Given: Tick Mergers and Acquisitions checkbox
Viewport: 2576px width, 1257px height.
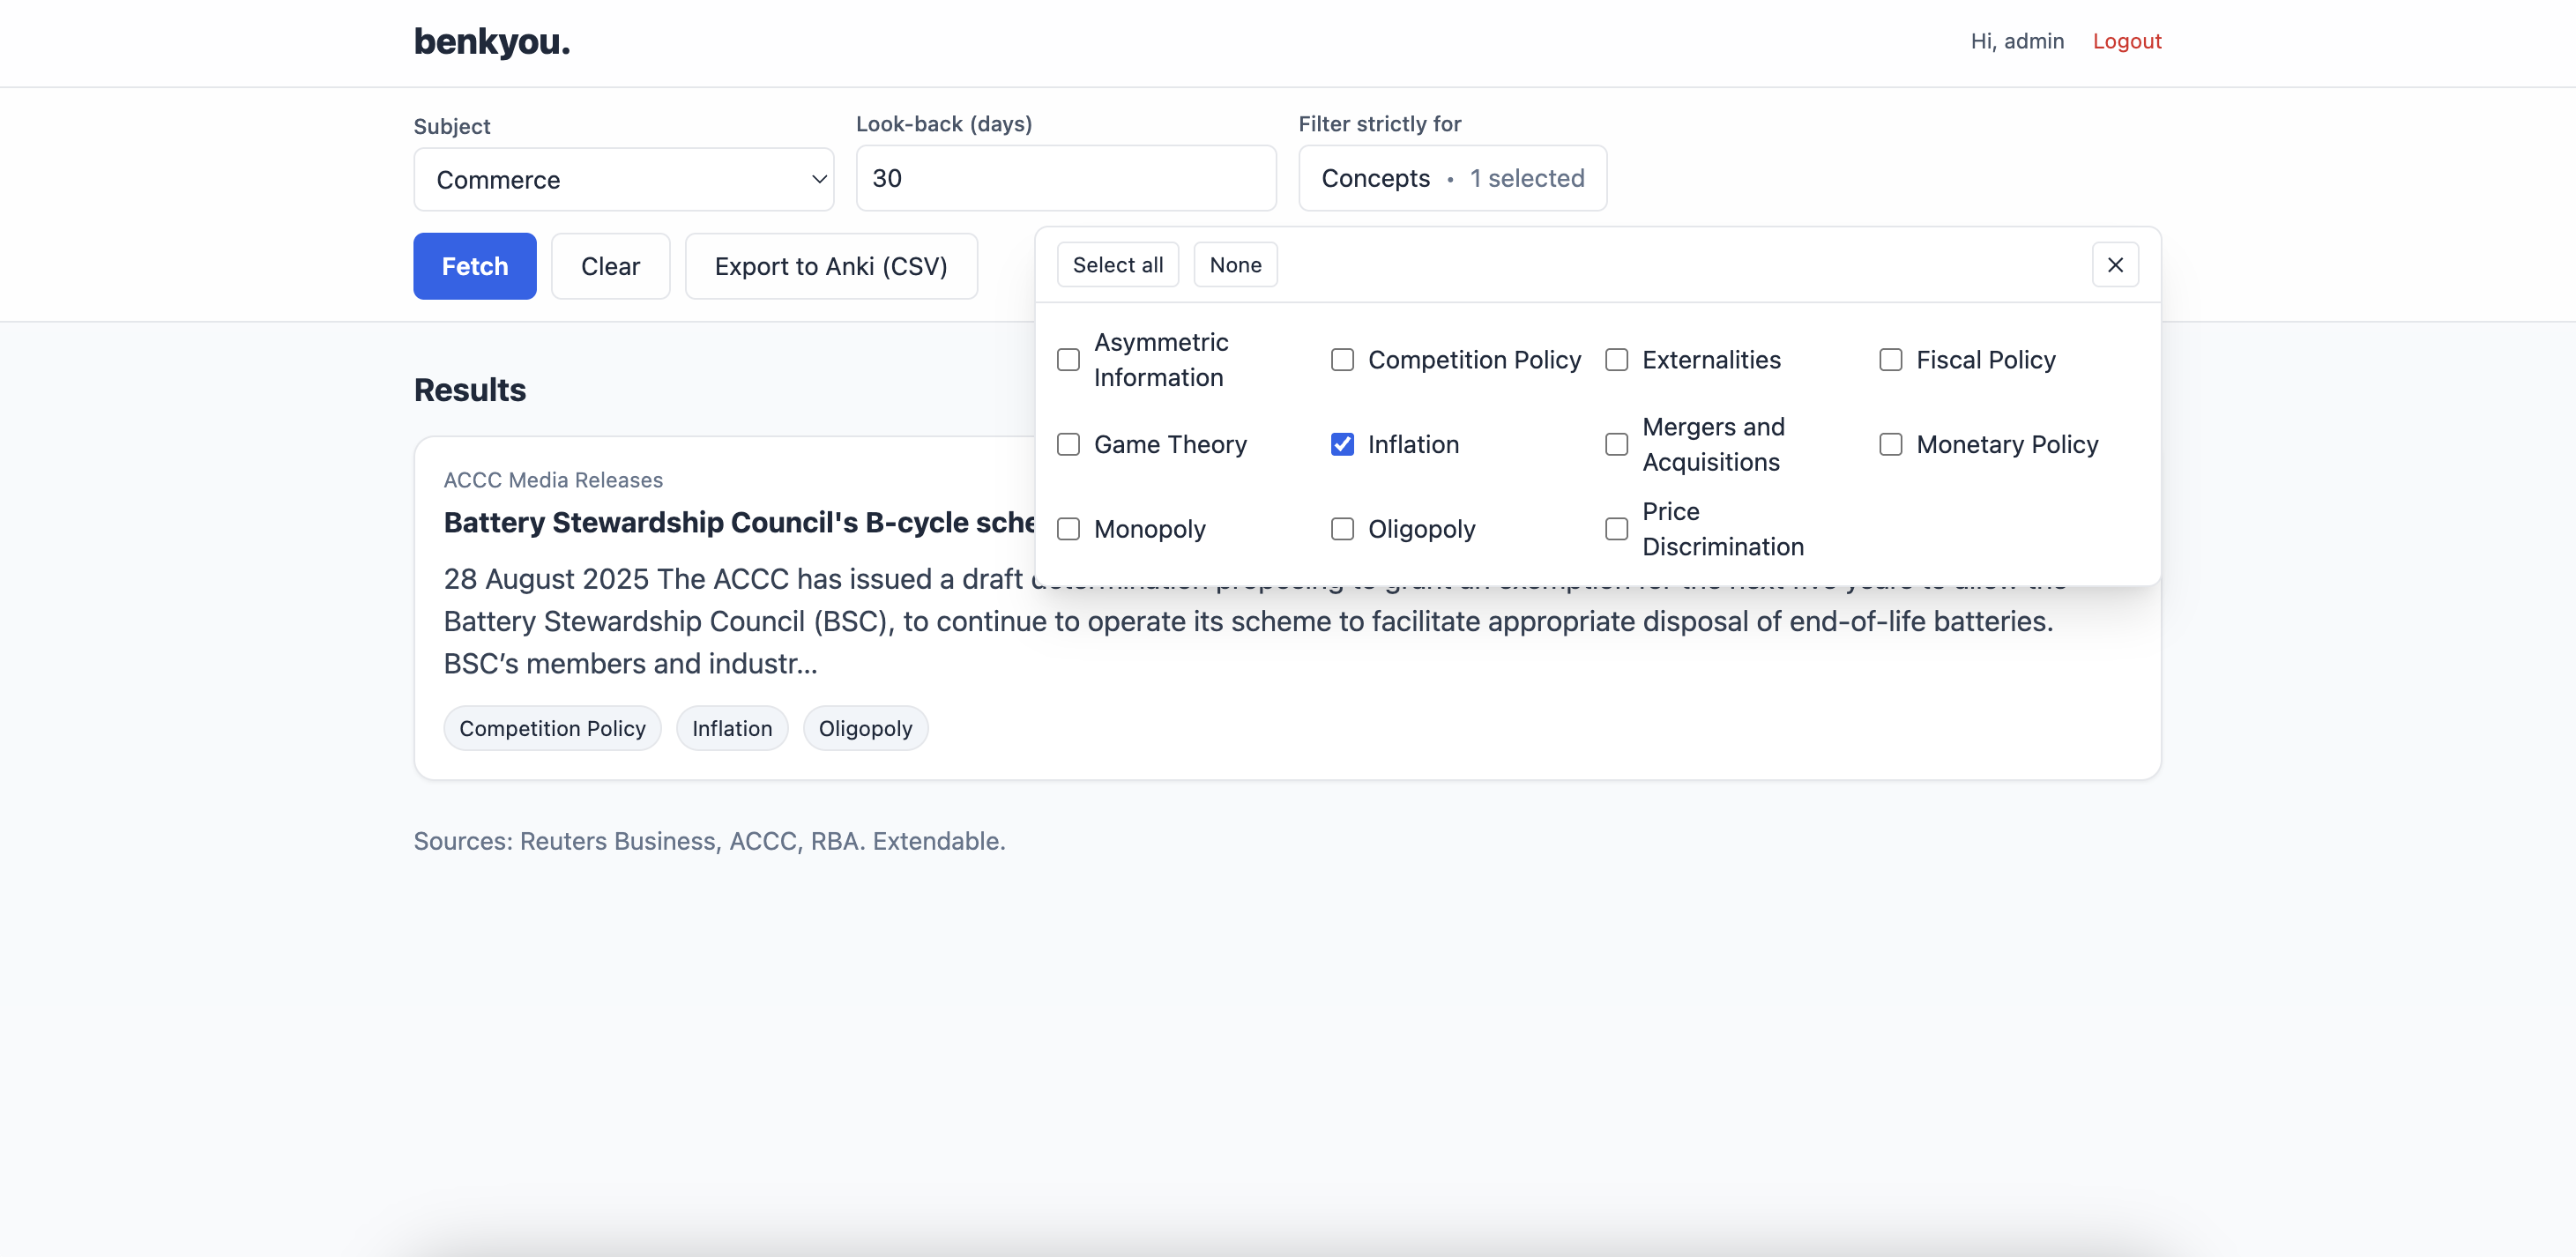Looking at the screenshot, I should click(1616, 444).
